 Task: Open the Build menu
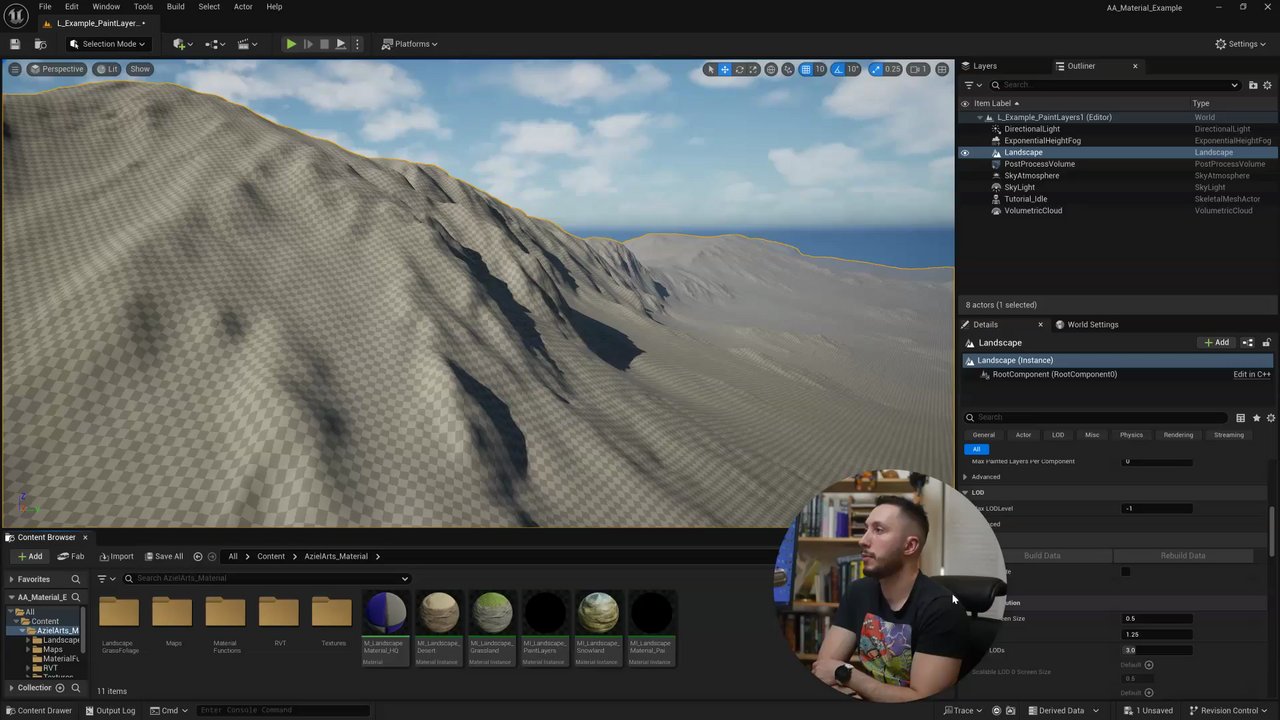[x=175, y=7]
